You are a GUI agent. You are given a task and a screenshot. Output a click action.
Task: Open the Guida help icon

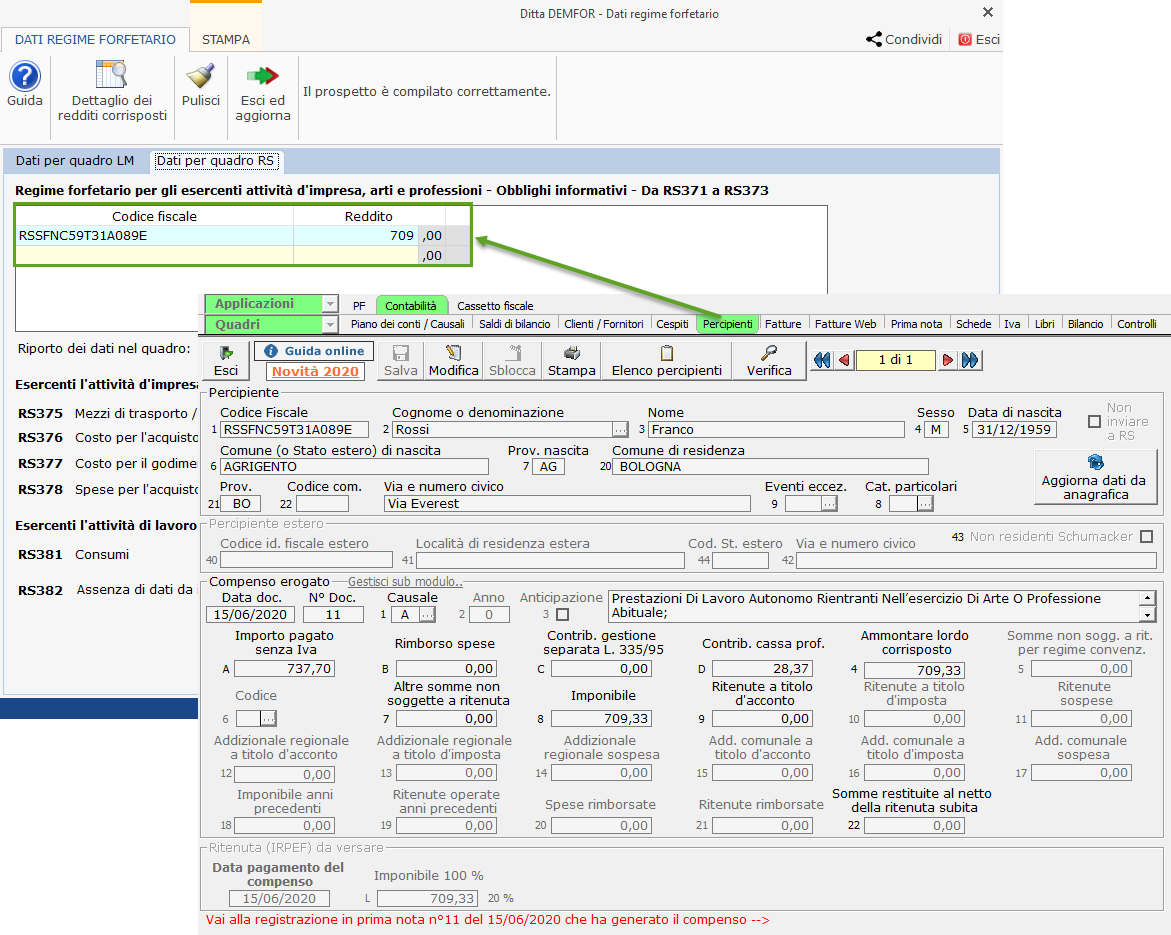(x=25, y=78)
